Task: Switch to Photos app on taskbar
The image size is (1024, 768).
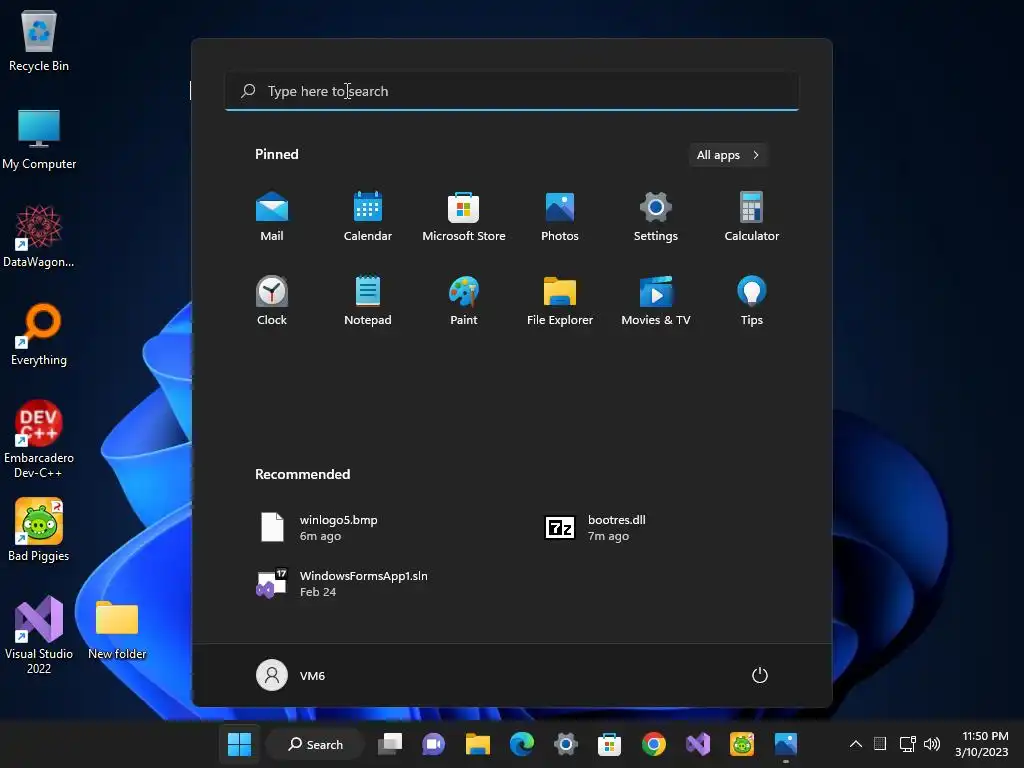Action: point(786,744)
